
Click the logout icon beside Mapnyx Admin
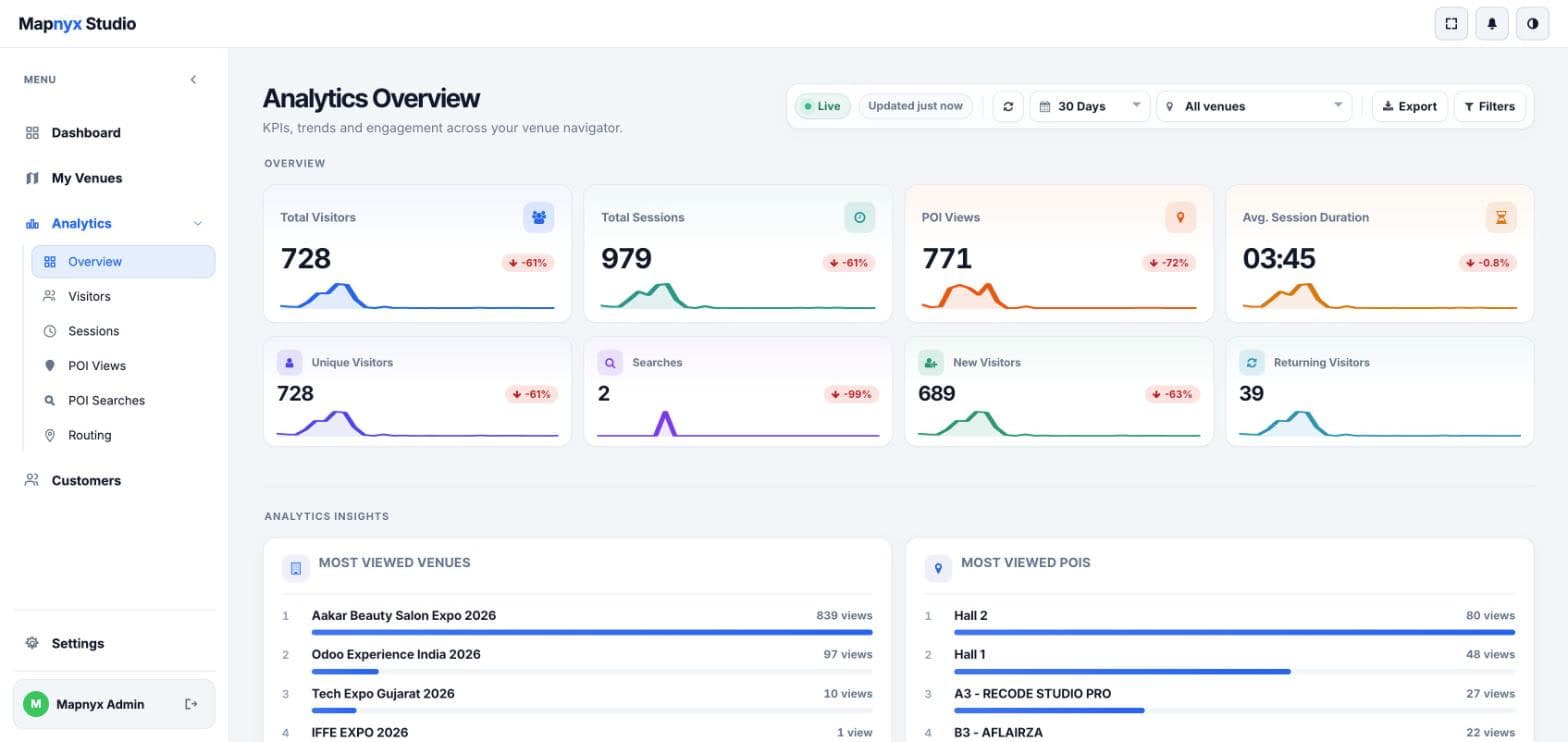(x=191, y=704)
